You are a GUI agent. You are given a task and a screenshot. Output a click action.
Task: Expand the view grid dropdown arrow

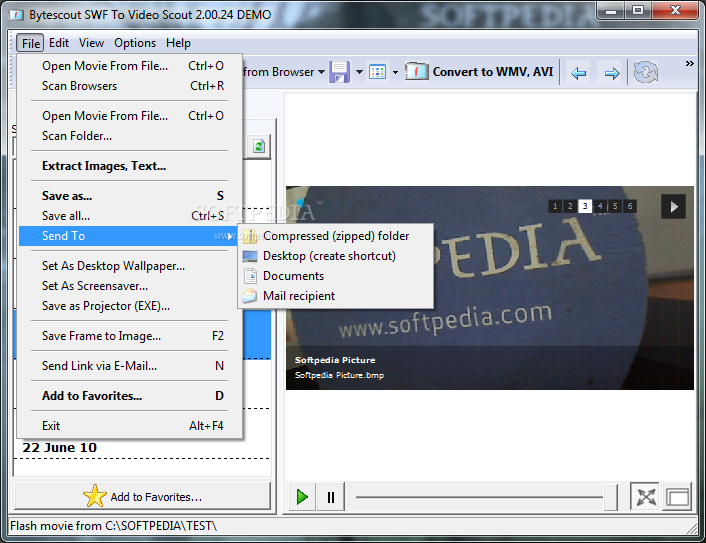pos(395,72)
